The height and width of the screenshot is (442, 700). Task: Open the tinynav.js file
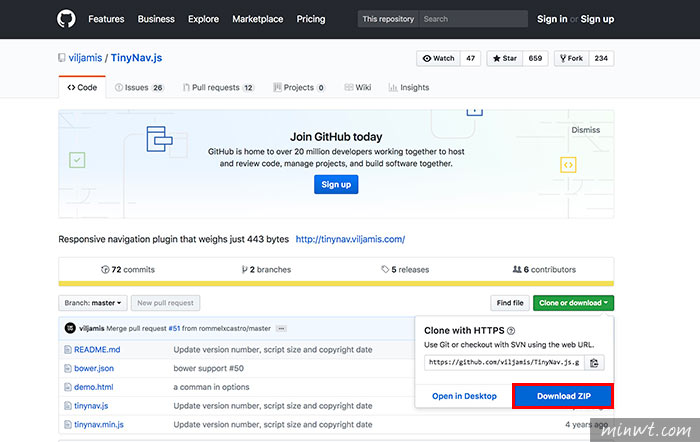91,406
